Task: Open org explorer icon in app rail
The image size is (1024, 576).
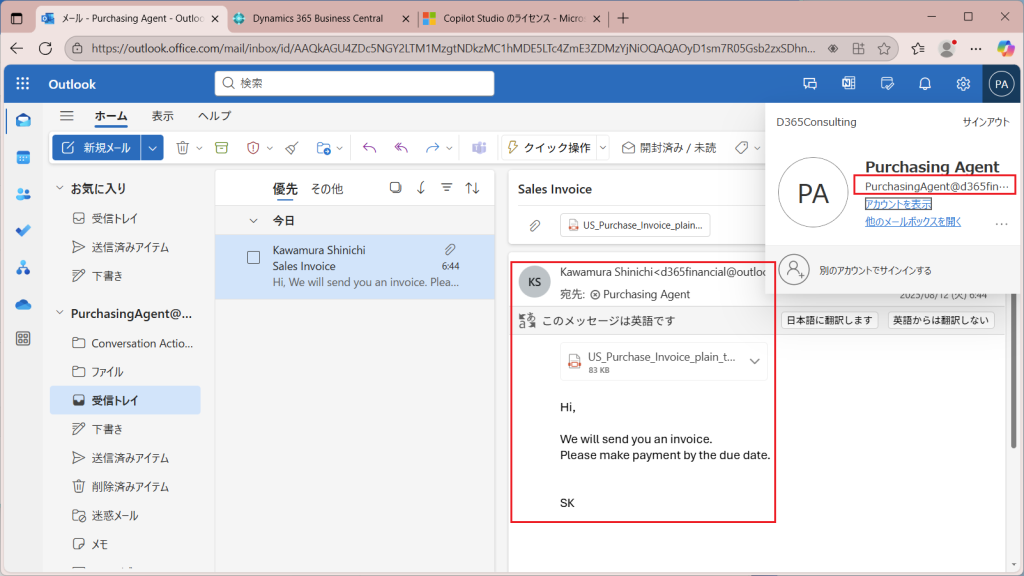Action: click(x=24, y=268)
